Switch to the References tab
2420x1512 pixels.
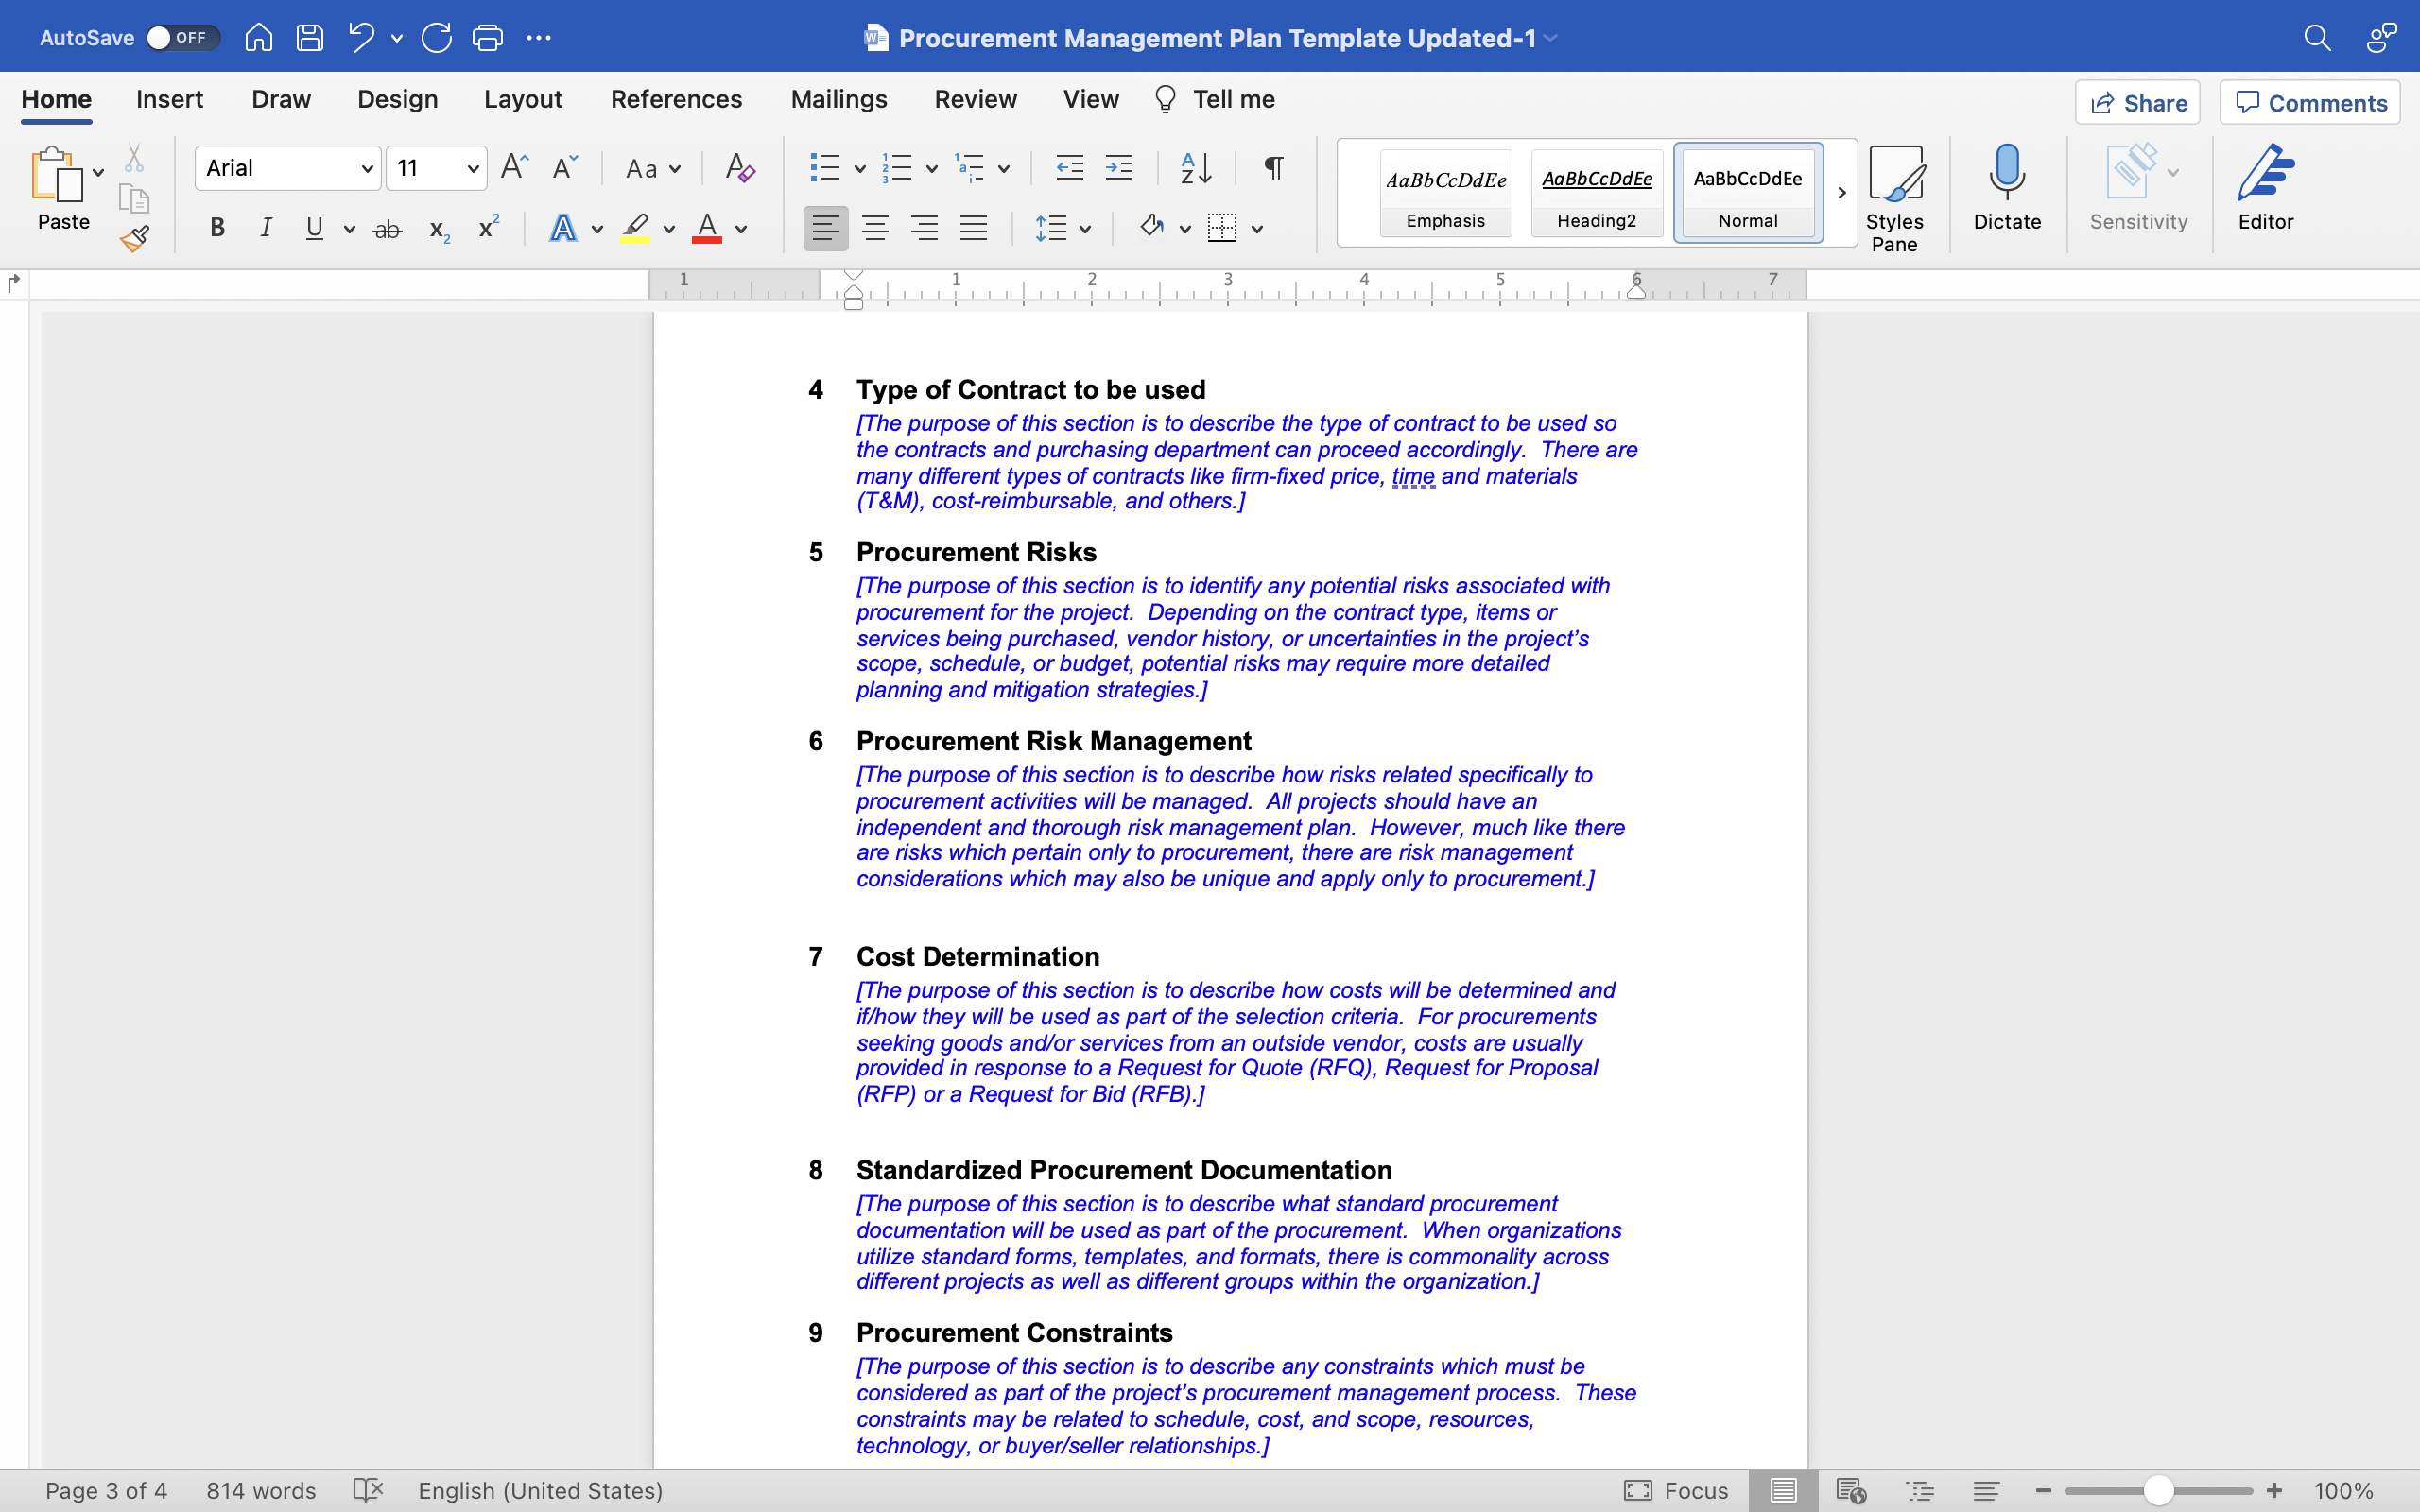coord(676,99)
